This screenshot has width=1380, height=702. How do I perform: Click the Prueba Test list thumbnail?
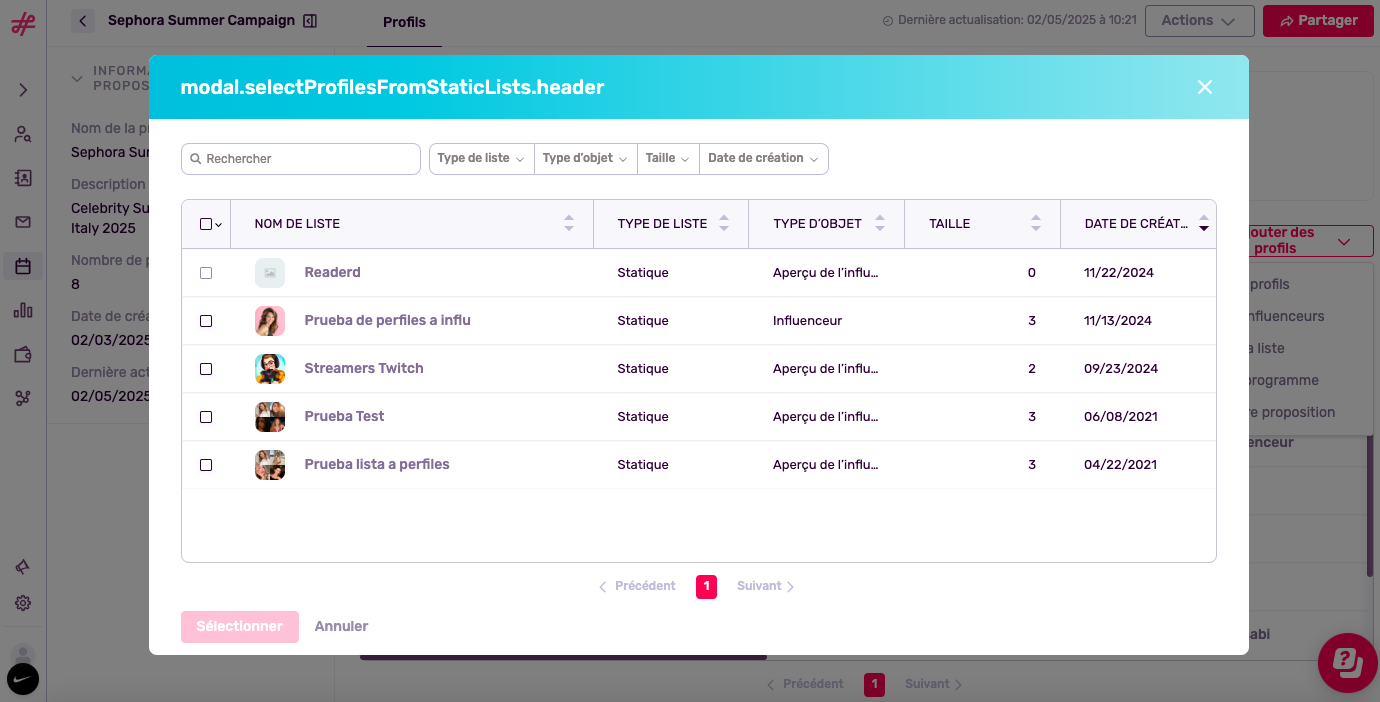[270, 417]
